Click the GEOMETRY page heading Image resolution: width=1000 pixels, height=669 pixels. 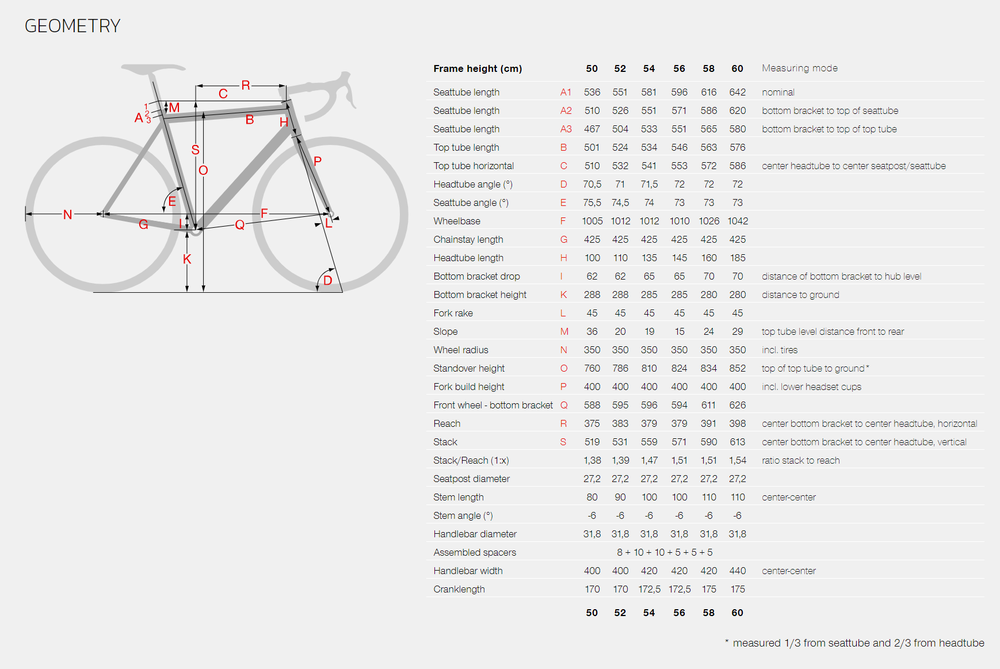[x=72, y=26]
